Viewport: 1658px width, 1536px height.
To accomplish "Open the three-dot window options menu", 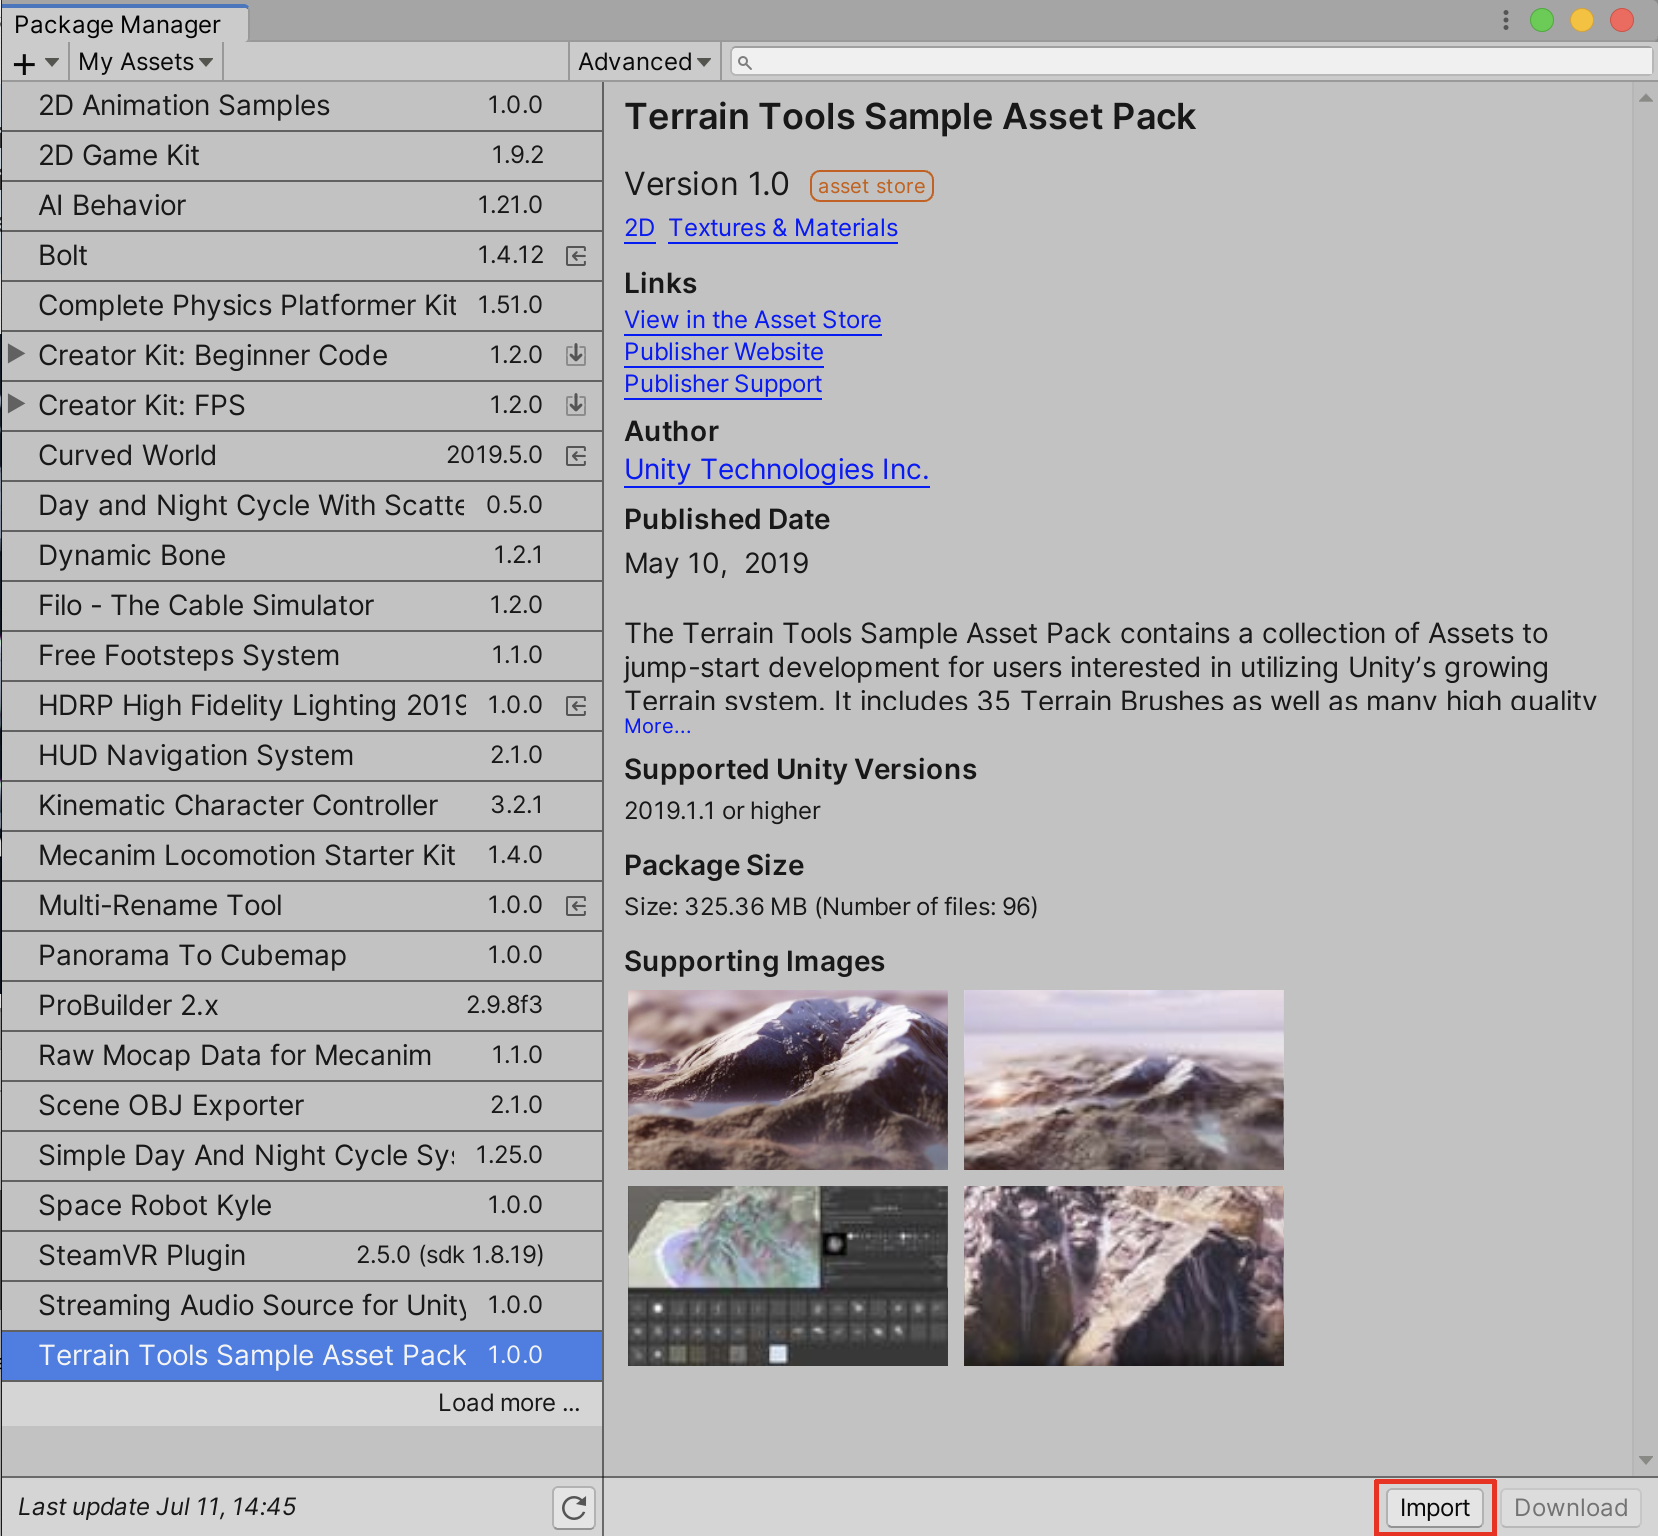I will coord(1505,20).
